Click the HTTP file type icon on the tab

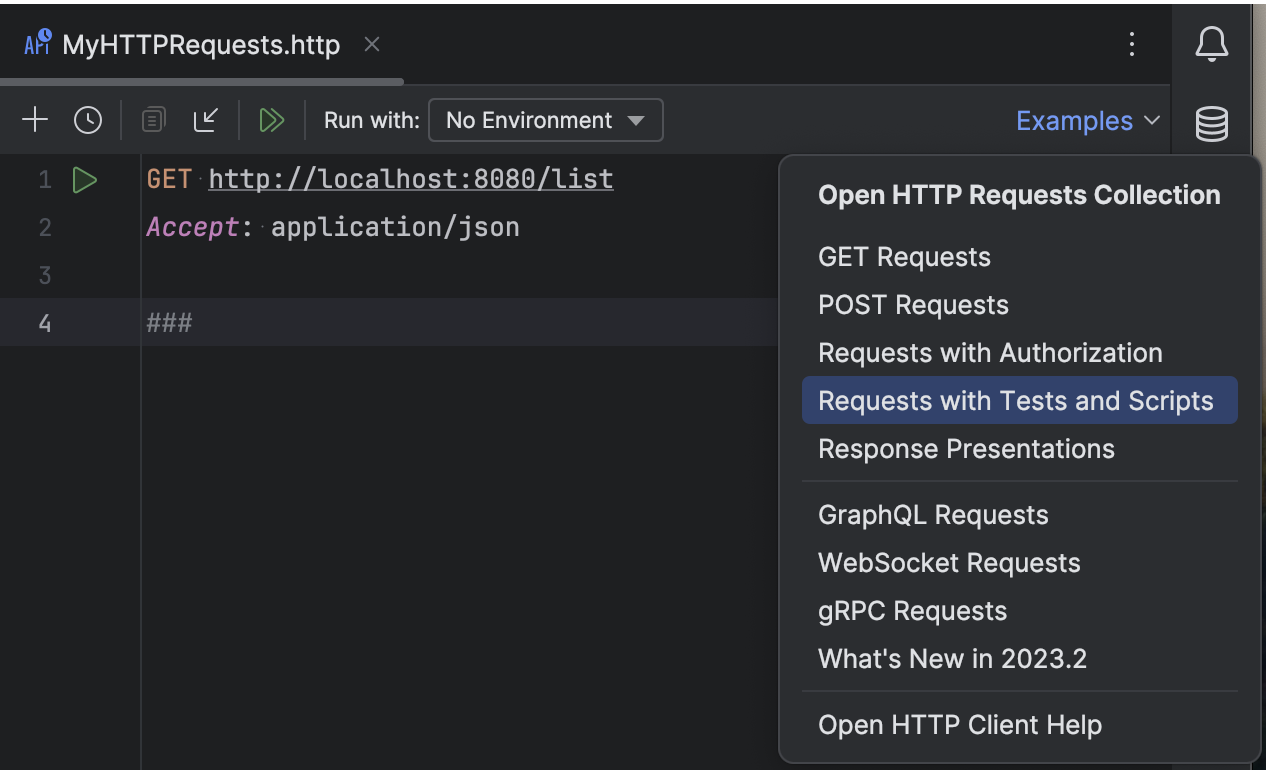37,44
